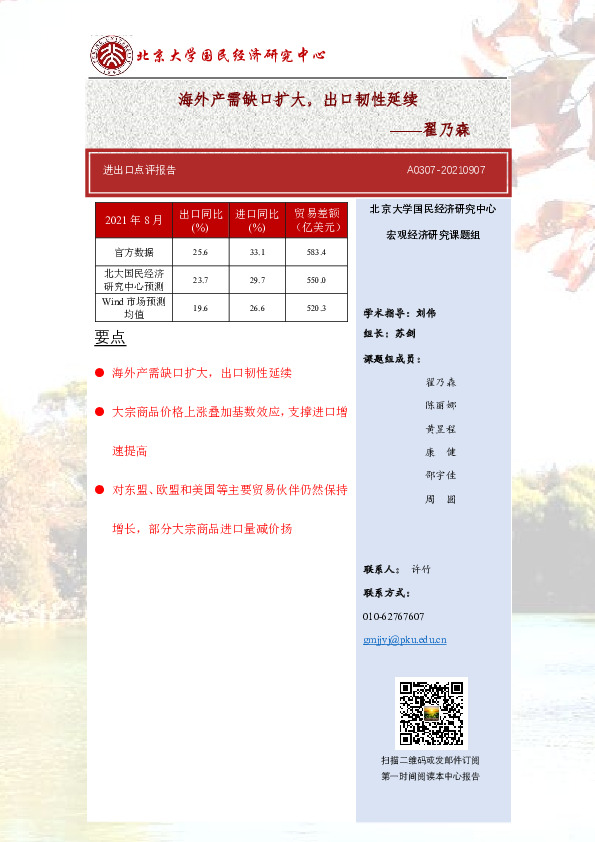595x842 pixels.
Task: Click member name 周圆
Action: (441, 499)
